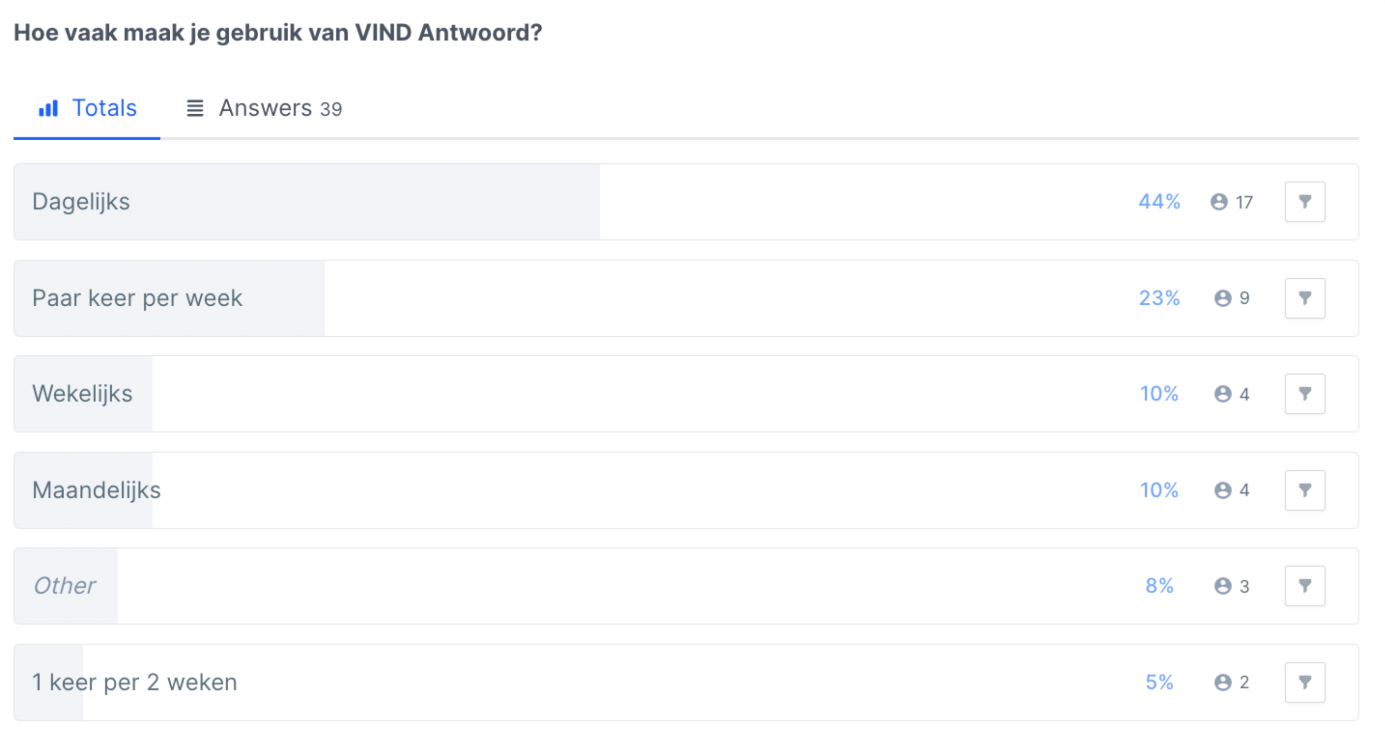Viewport: 1385px width, 745px height.
Task: Click the Maandelijks answer label
Action: pyautogui.click(x=96, y=490)
